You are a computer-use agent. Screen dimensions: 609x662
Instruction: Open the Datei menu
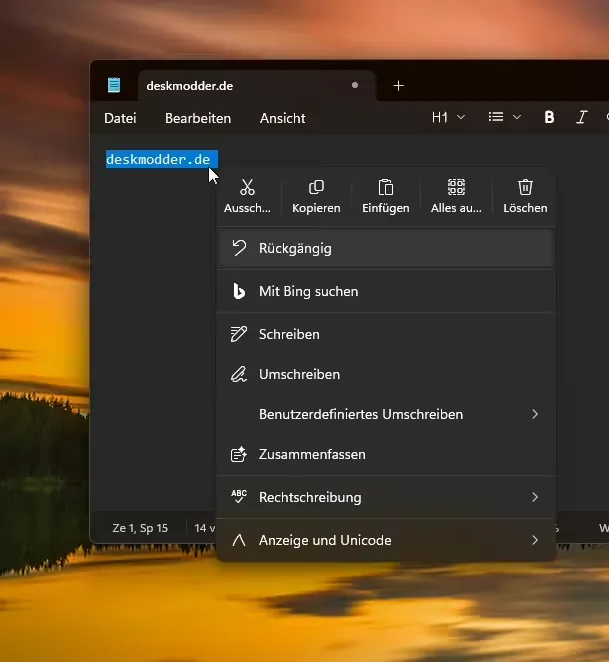[x=120, y=118]
